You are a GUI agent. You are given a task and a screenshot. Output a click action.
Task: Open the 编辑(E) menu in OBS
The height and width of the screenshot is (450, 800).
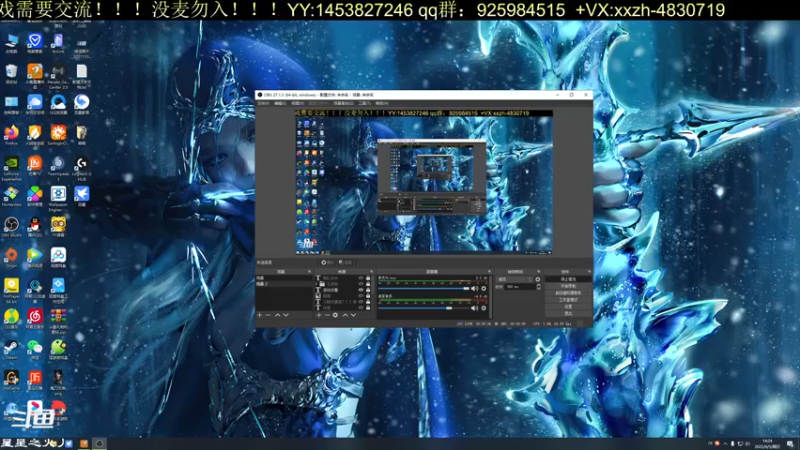point(280,103)
